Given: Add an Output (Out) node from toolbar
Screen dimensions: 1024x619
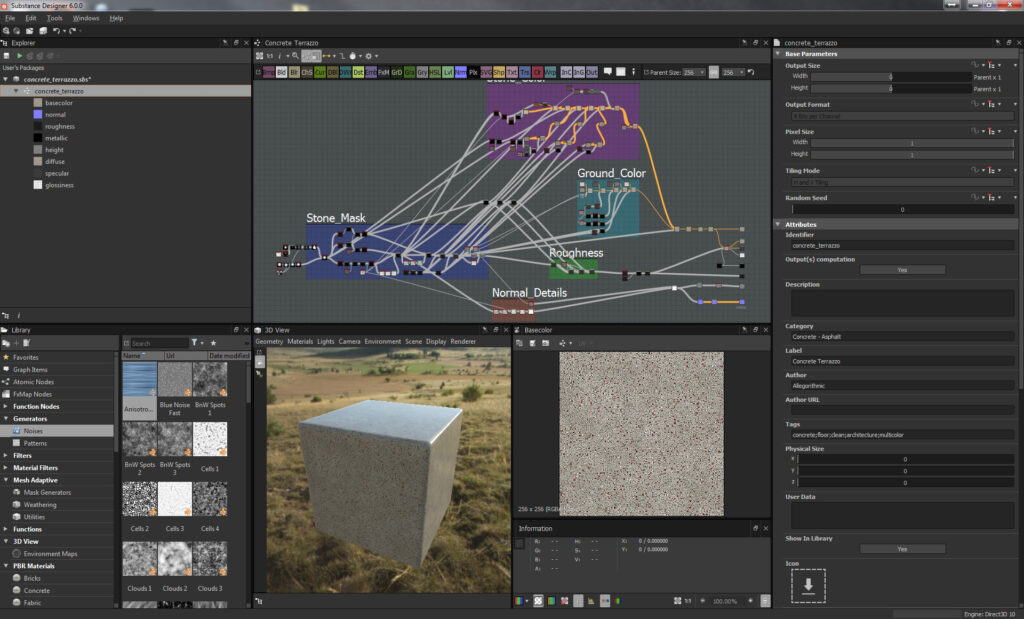Looking at the screenshot, I should [592, 72].
